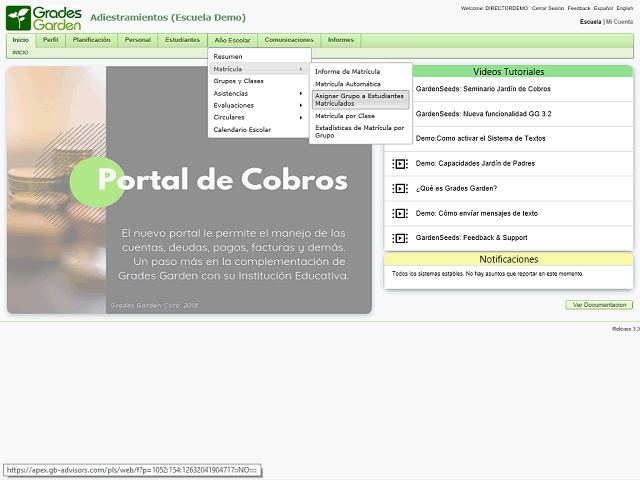The width and height of the screenshot is (640, 480).
Task: Open the Estudiantes tab
Action: point(182,40)
